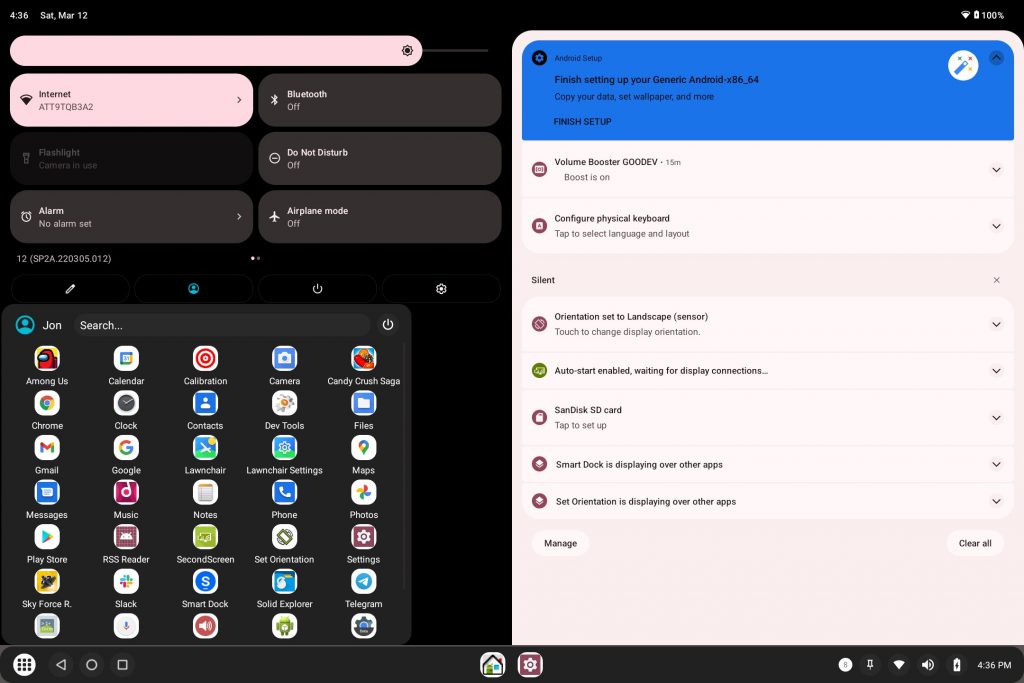This screenshot has width=1024, height=683.
Task: Launch the RSS Reader app
Action: point(126,537)
